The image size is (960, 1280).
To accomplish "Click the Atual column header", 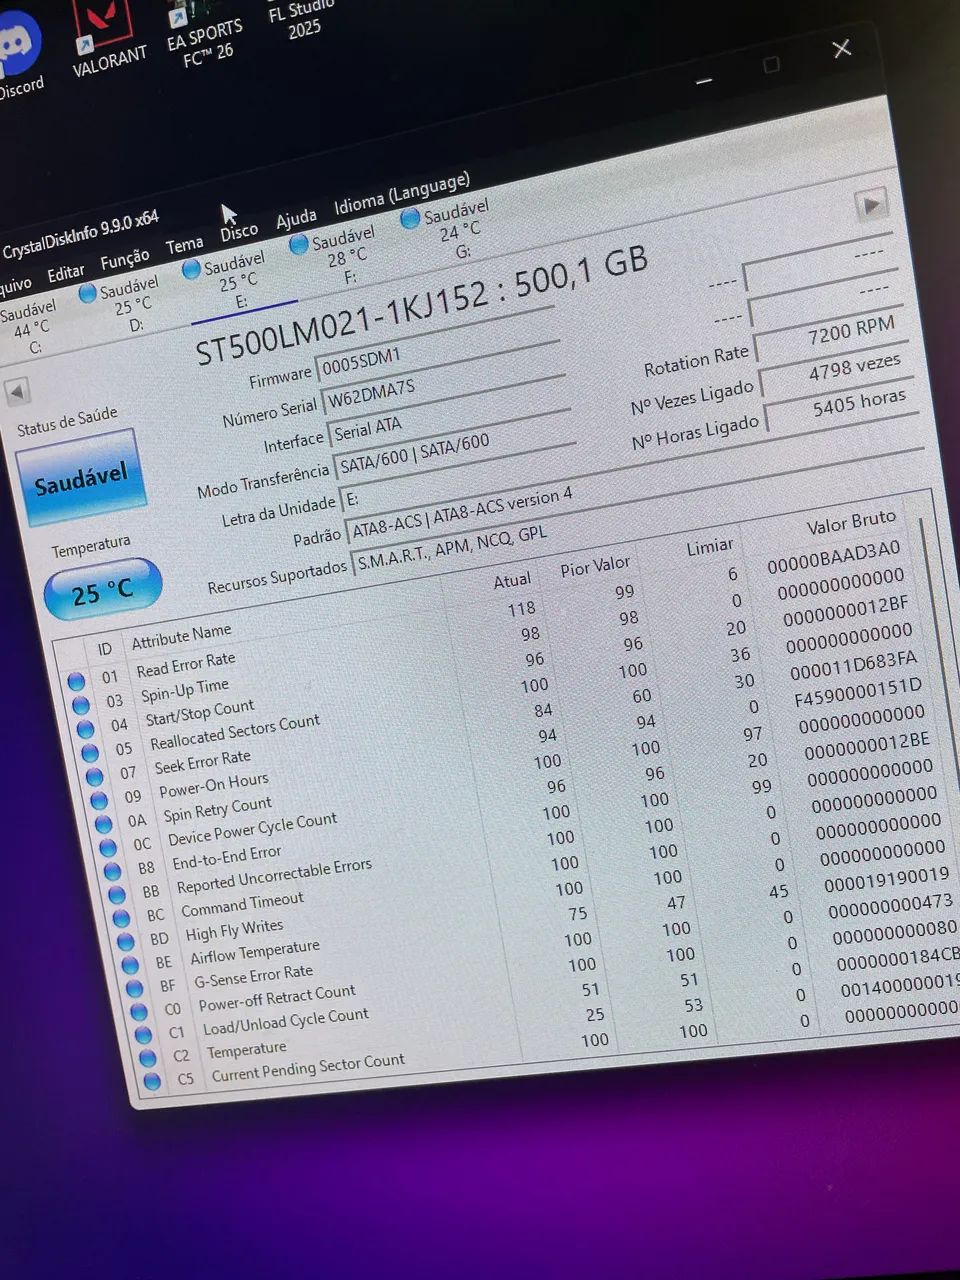I will point(512,581).
